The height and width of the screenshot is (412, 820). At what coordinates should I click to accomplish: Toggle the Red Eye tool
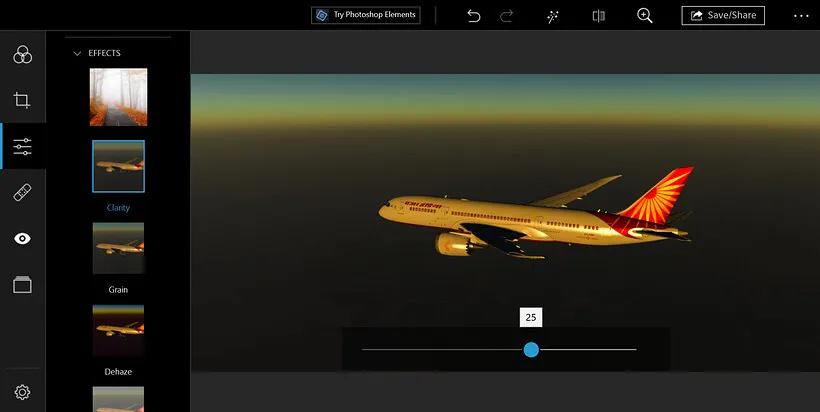22,239
